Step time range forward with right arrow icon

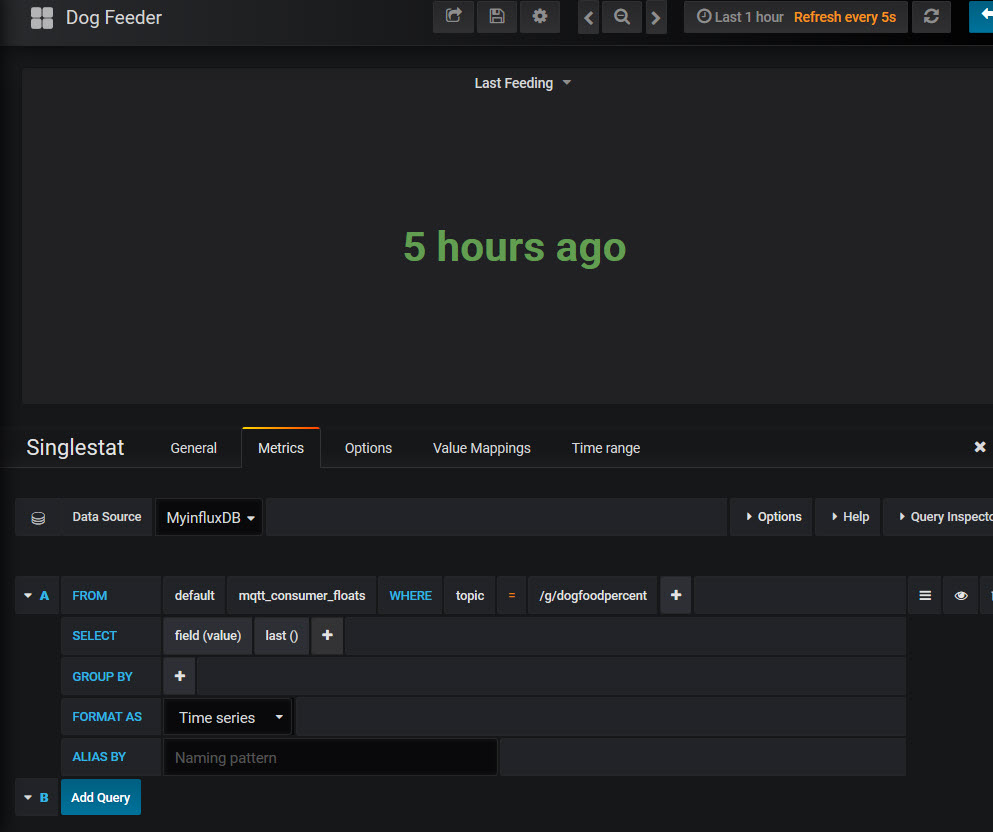(x=655, y=17)
